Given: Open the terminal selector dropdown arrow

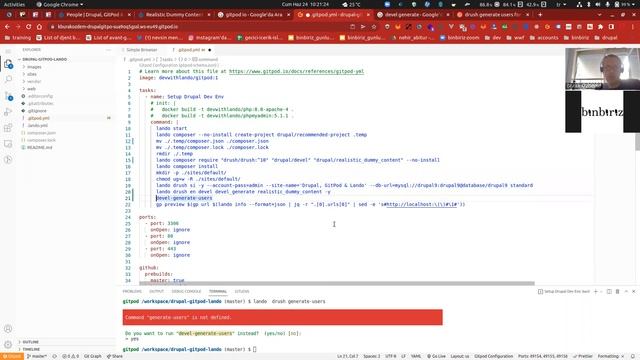Looking at the screenshot, I should pyautogui.click(x=601, y=291).
